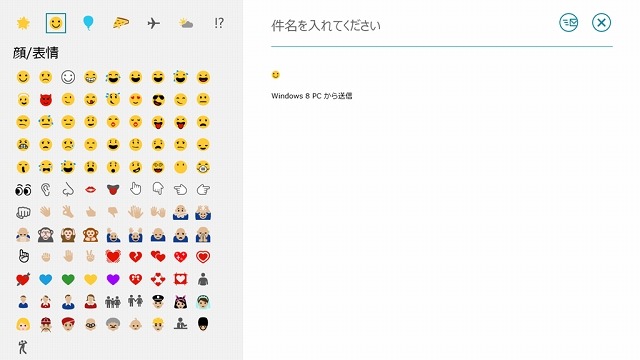
Task: Insert the white outlined smiley emoji
Action: [x=68, y=77]
